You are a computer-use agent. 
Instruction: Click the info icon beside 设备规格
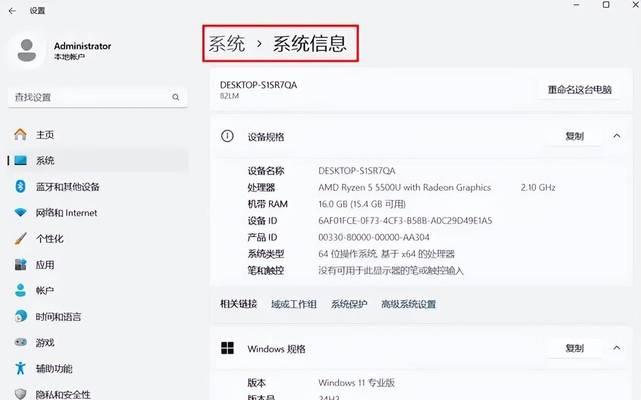(227, 136)
